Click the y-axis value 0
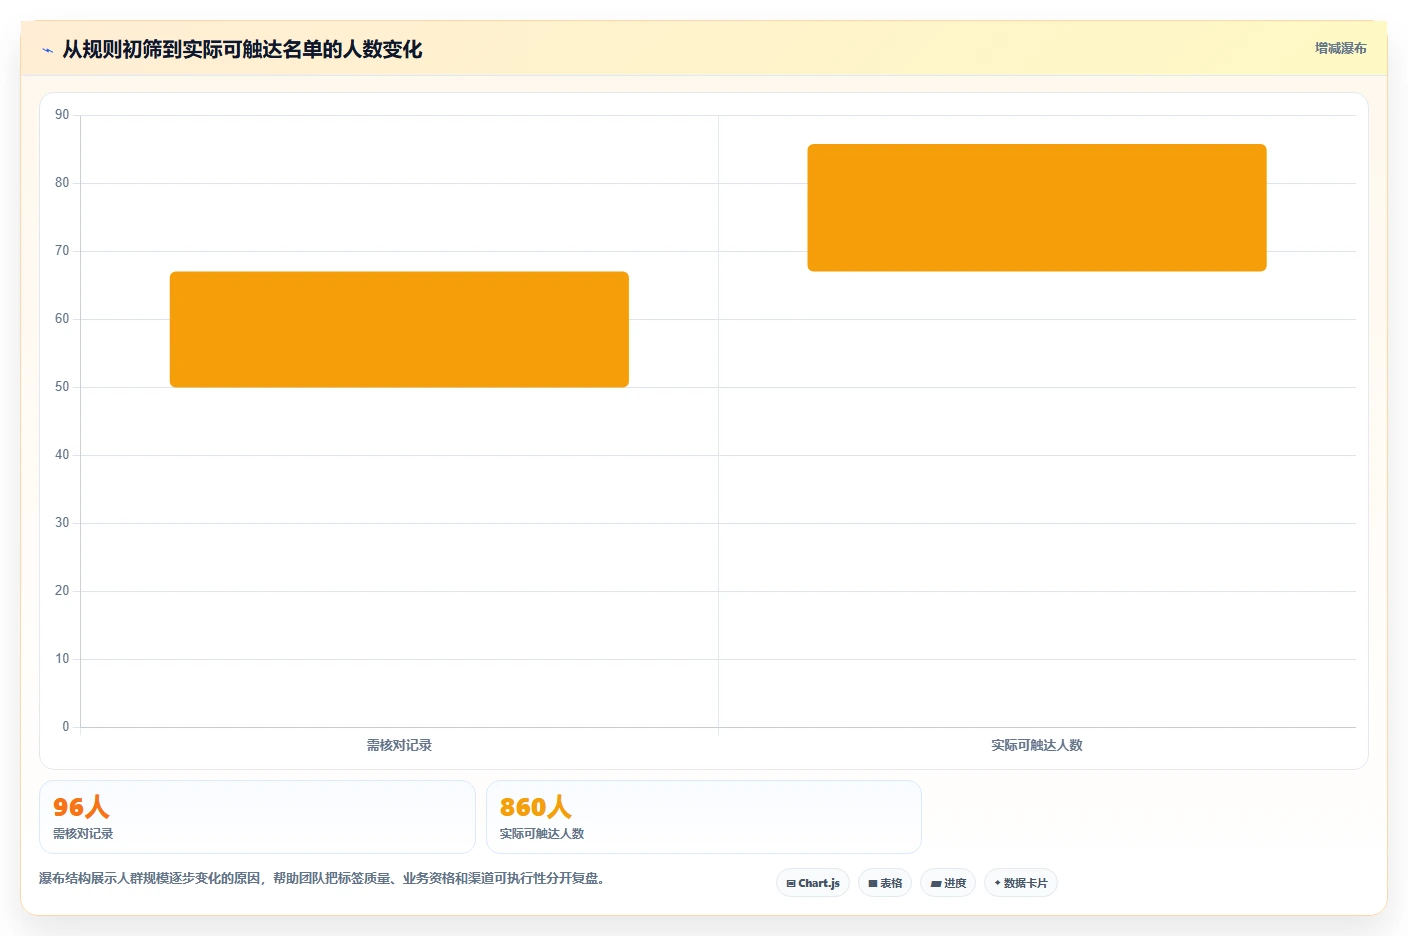The height and width of the screenshot is (936, 1408). click(66, 727)
